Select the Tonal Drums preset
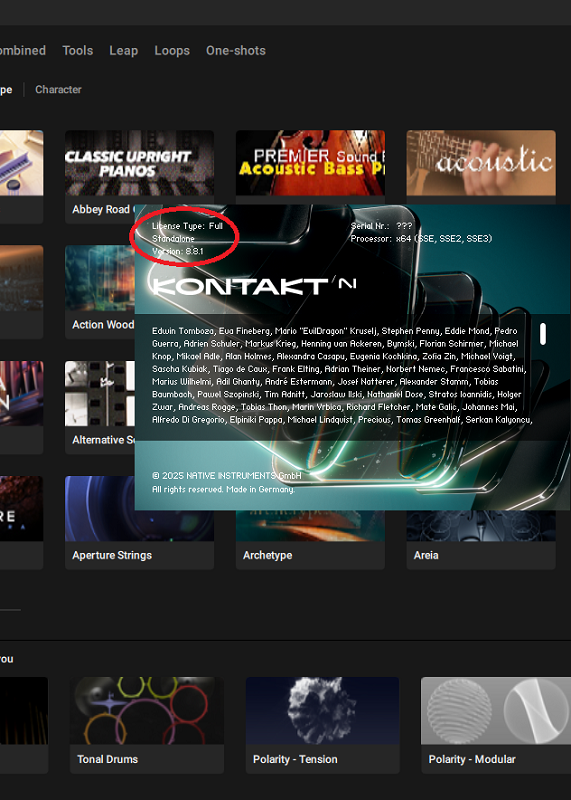Screen dimensions: 571x800 pos(147,725)
